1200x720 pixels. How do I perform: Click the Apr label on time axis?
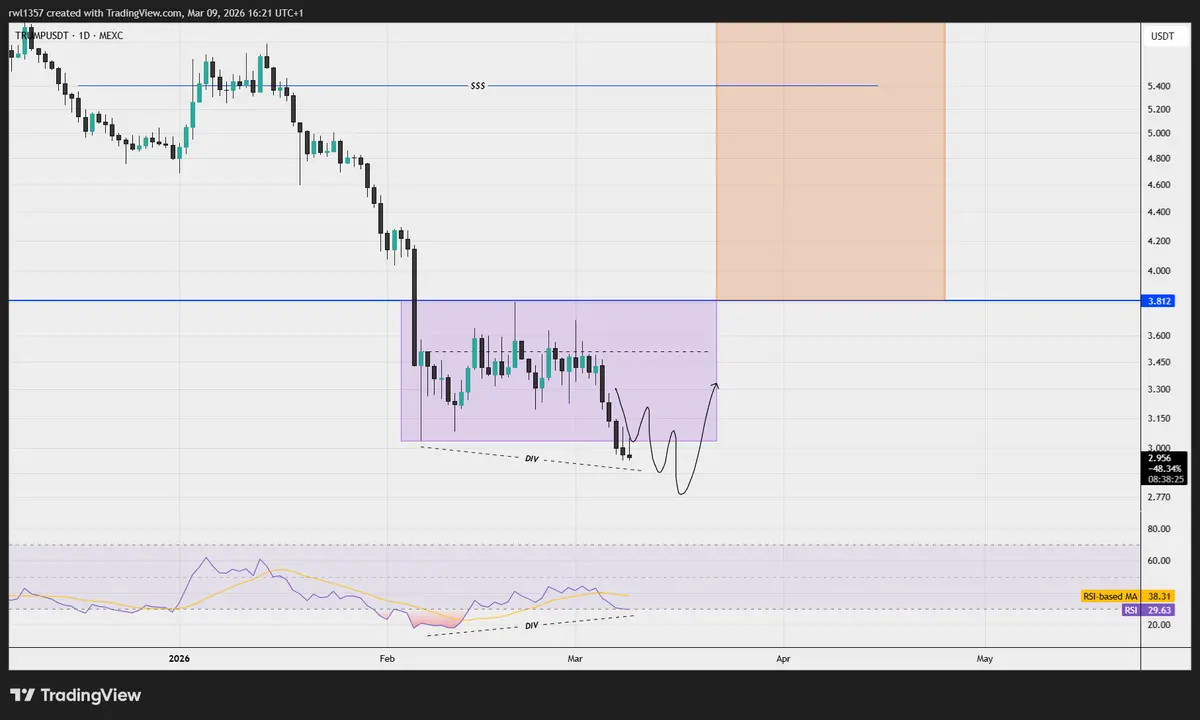pos(783,658)
